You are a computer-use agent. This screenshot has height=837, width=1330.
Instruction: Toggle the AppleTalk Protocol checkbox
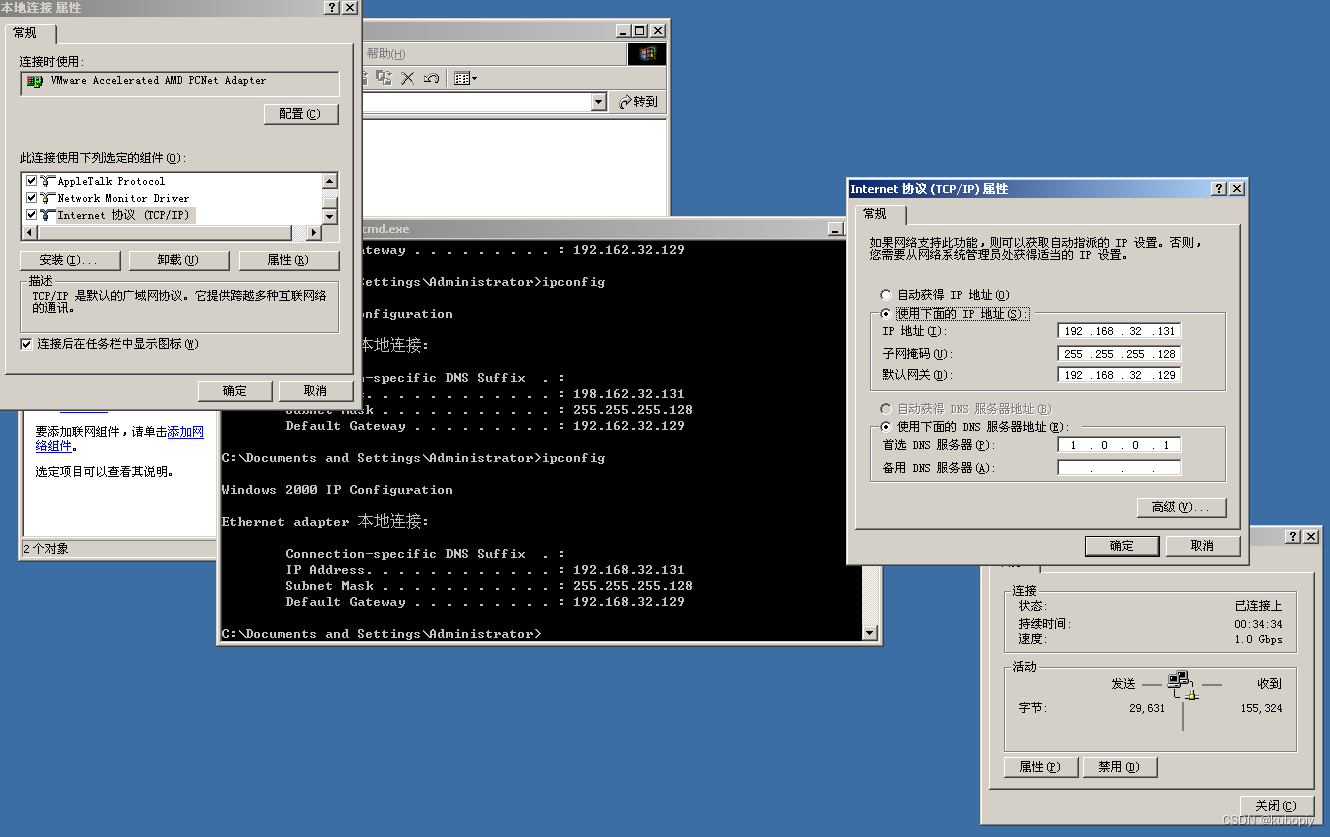[x=31, y=181]
